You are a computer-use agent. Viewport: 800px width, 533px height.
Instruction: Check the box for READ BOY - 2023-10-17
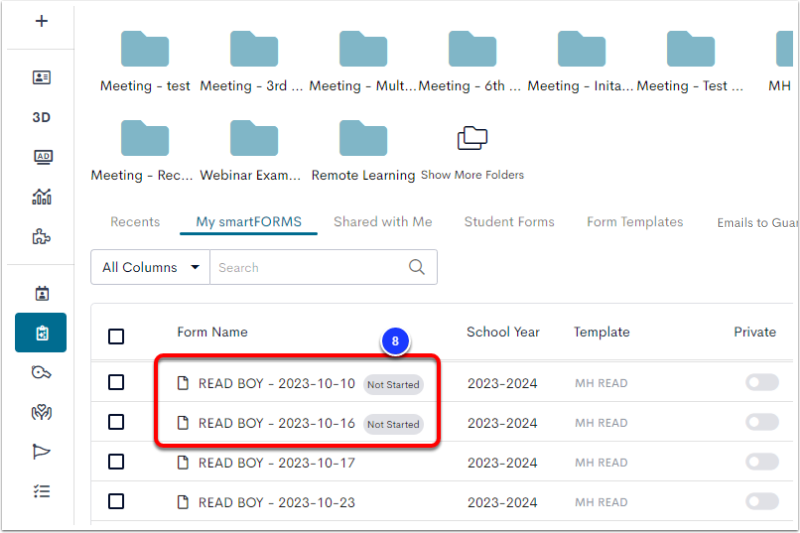click(116, 462)
